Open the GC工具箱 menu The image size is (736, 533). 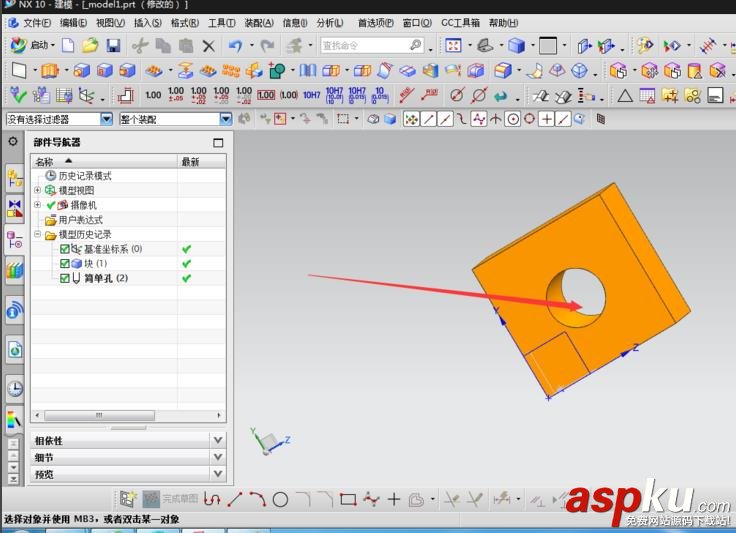click(460, 23)
